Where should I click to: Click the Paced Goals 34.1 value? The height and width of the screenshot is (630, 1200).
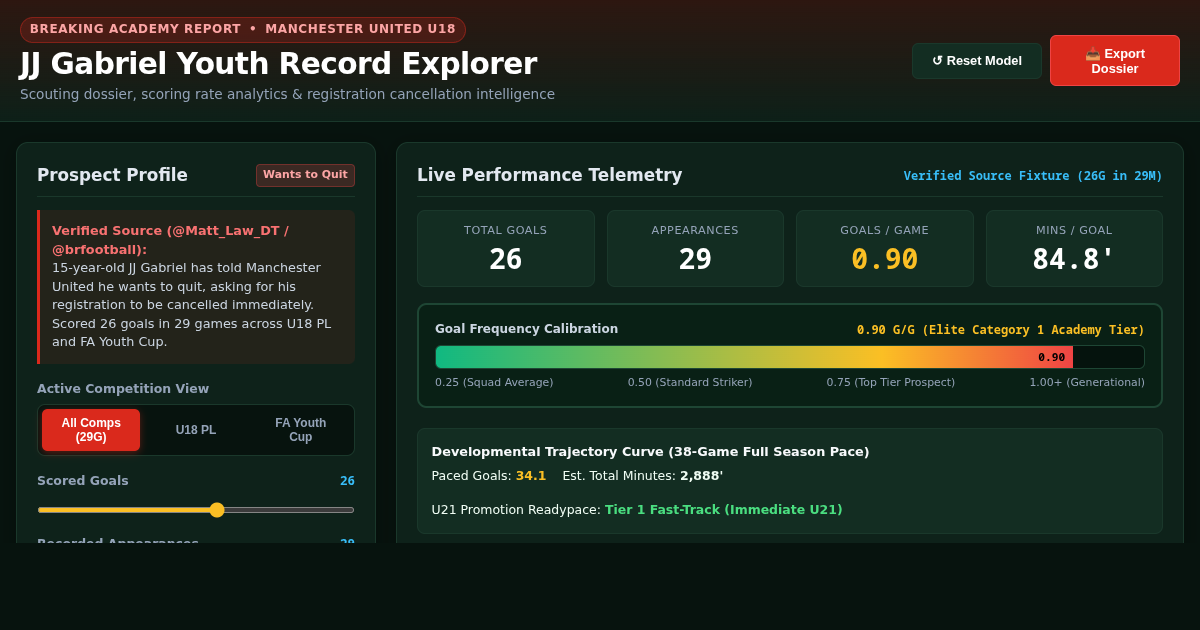point(531,476)
